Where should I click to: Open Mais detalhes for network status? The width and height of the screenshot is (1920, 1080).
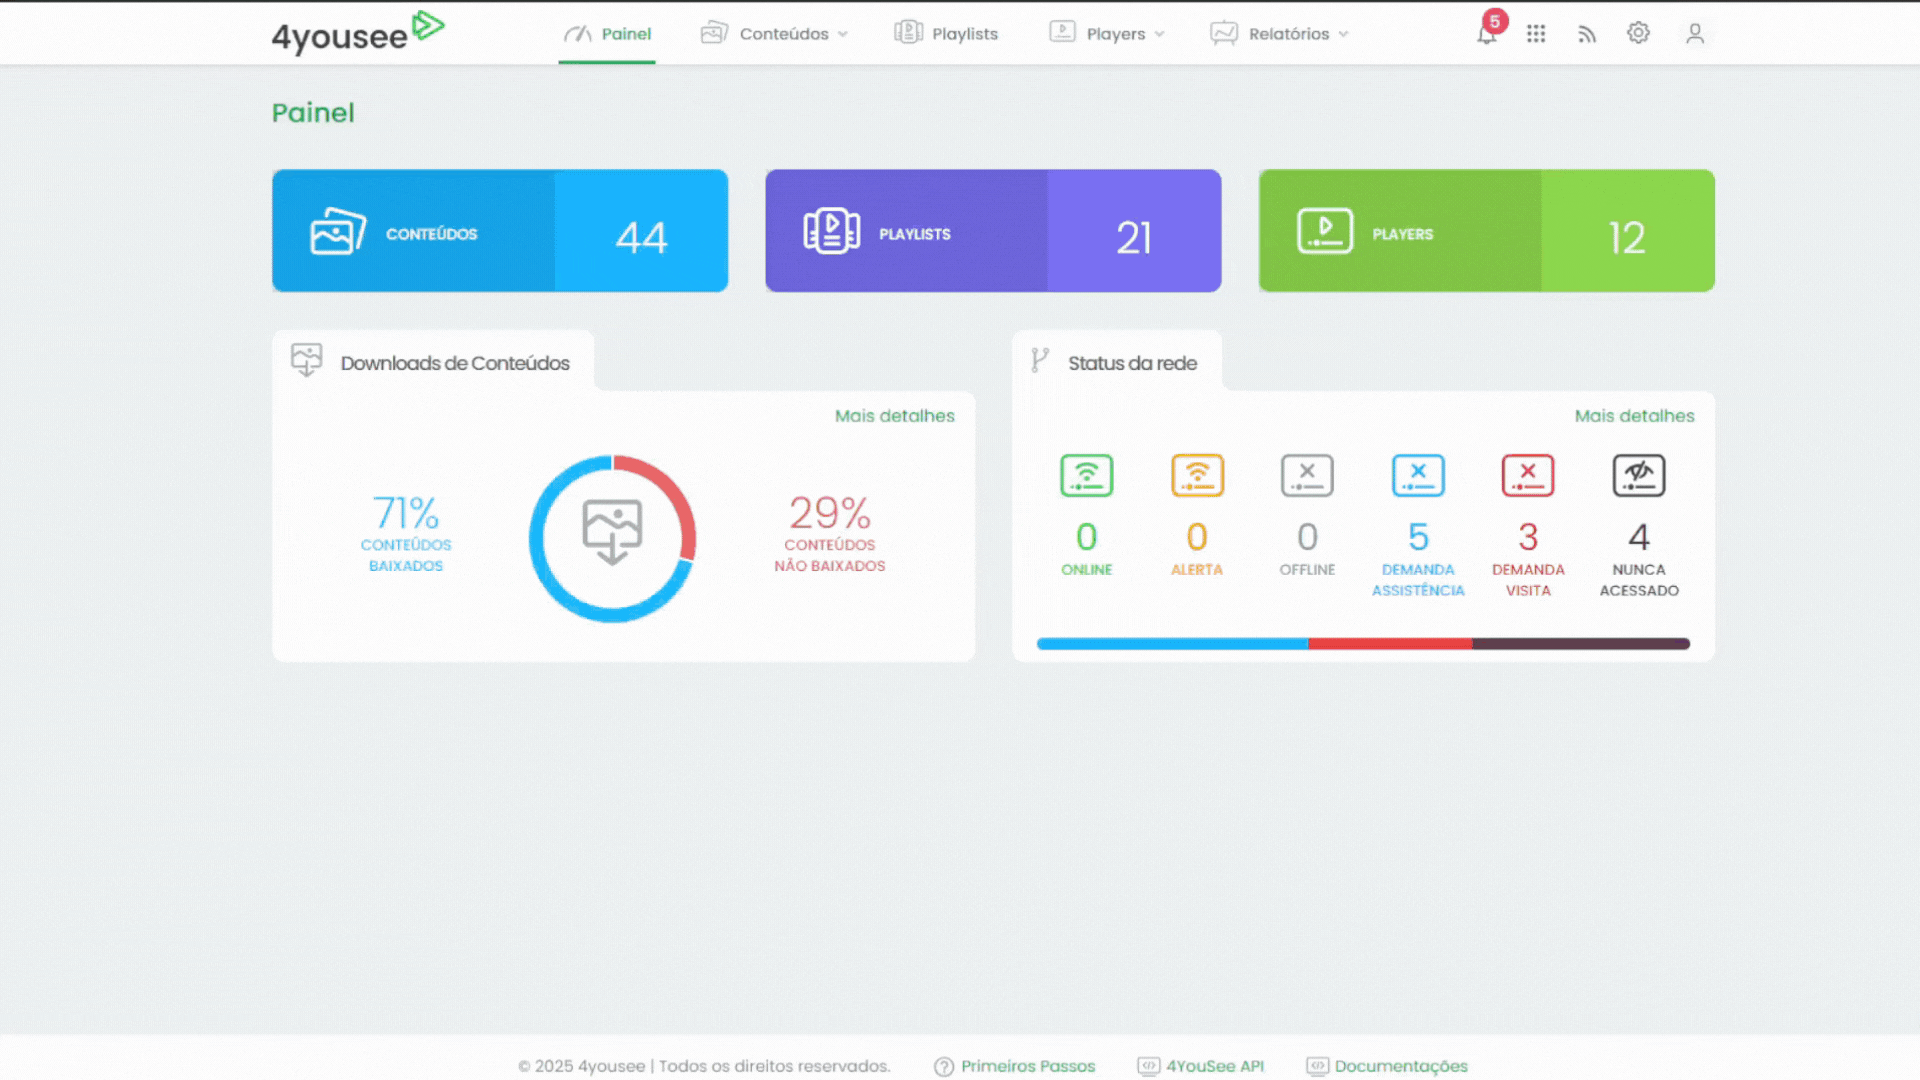tap(1635, 416)
